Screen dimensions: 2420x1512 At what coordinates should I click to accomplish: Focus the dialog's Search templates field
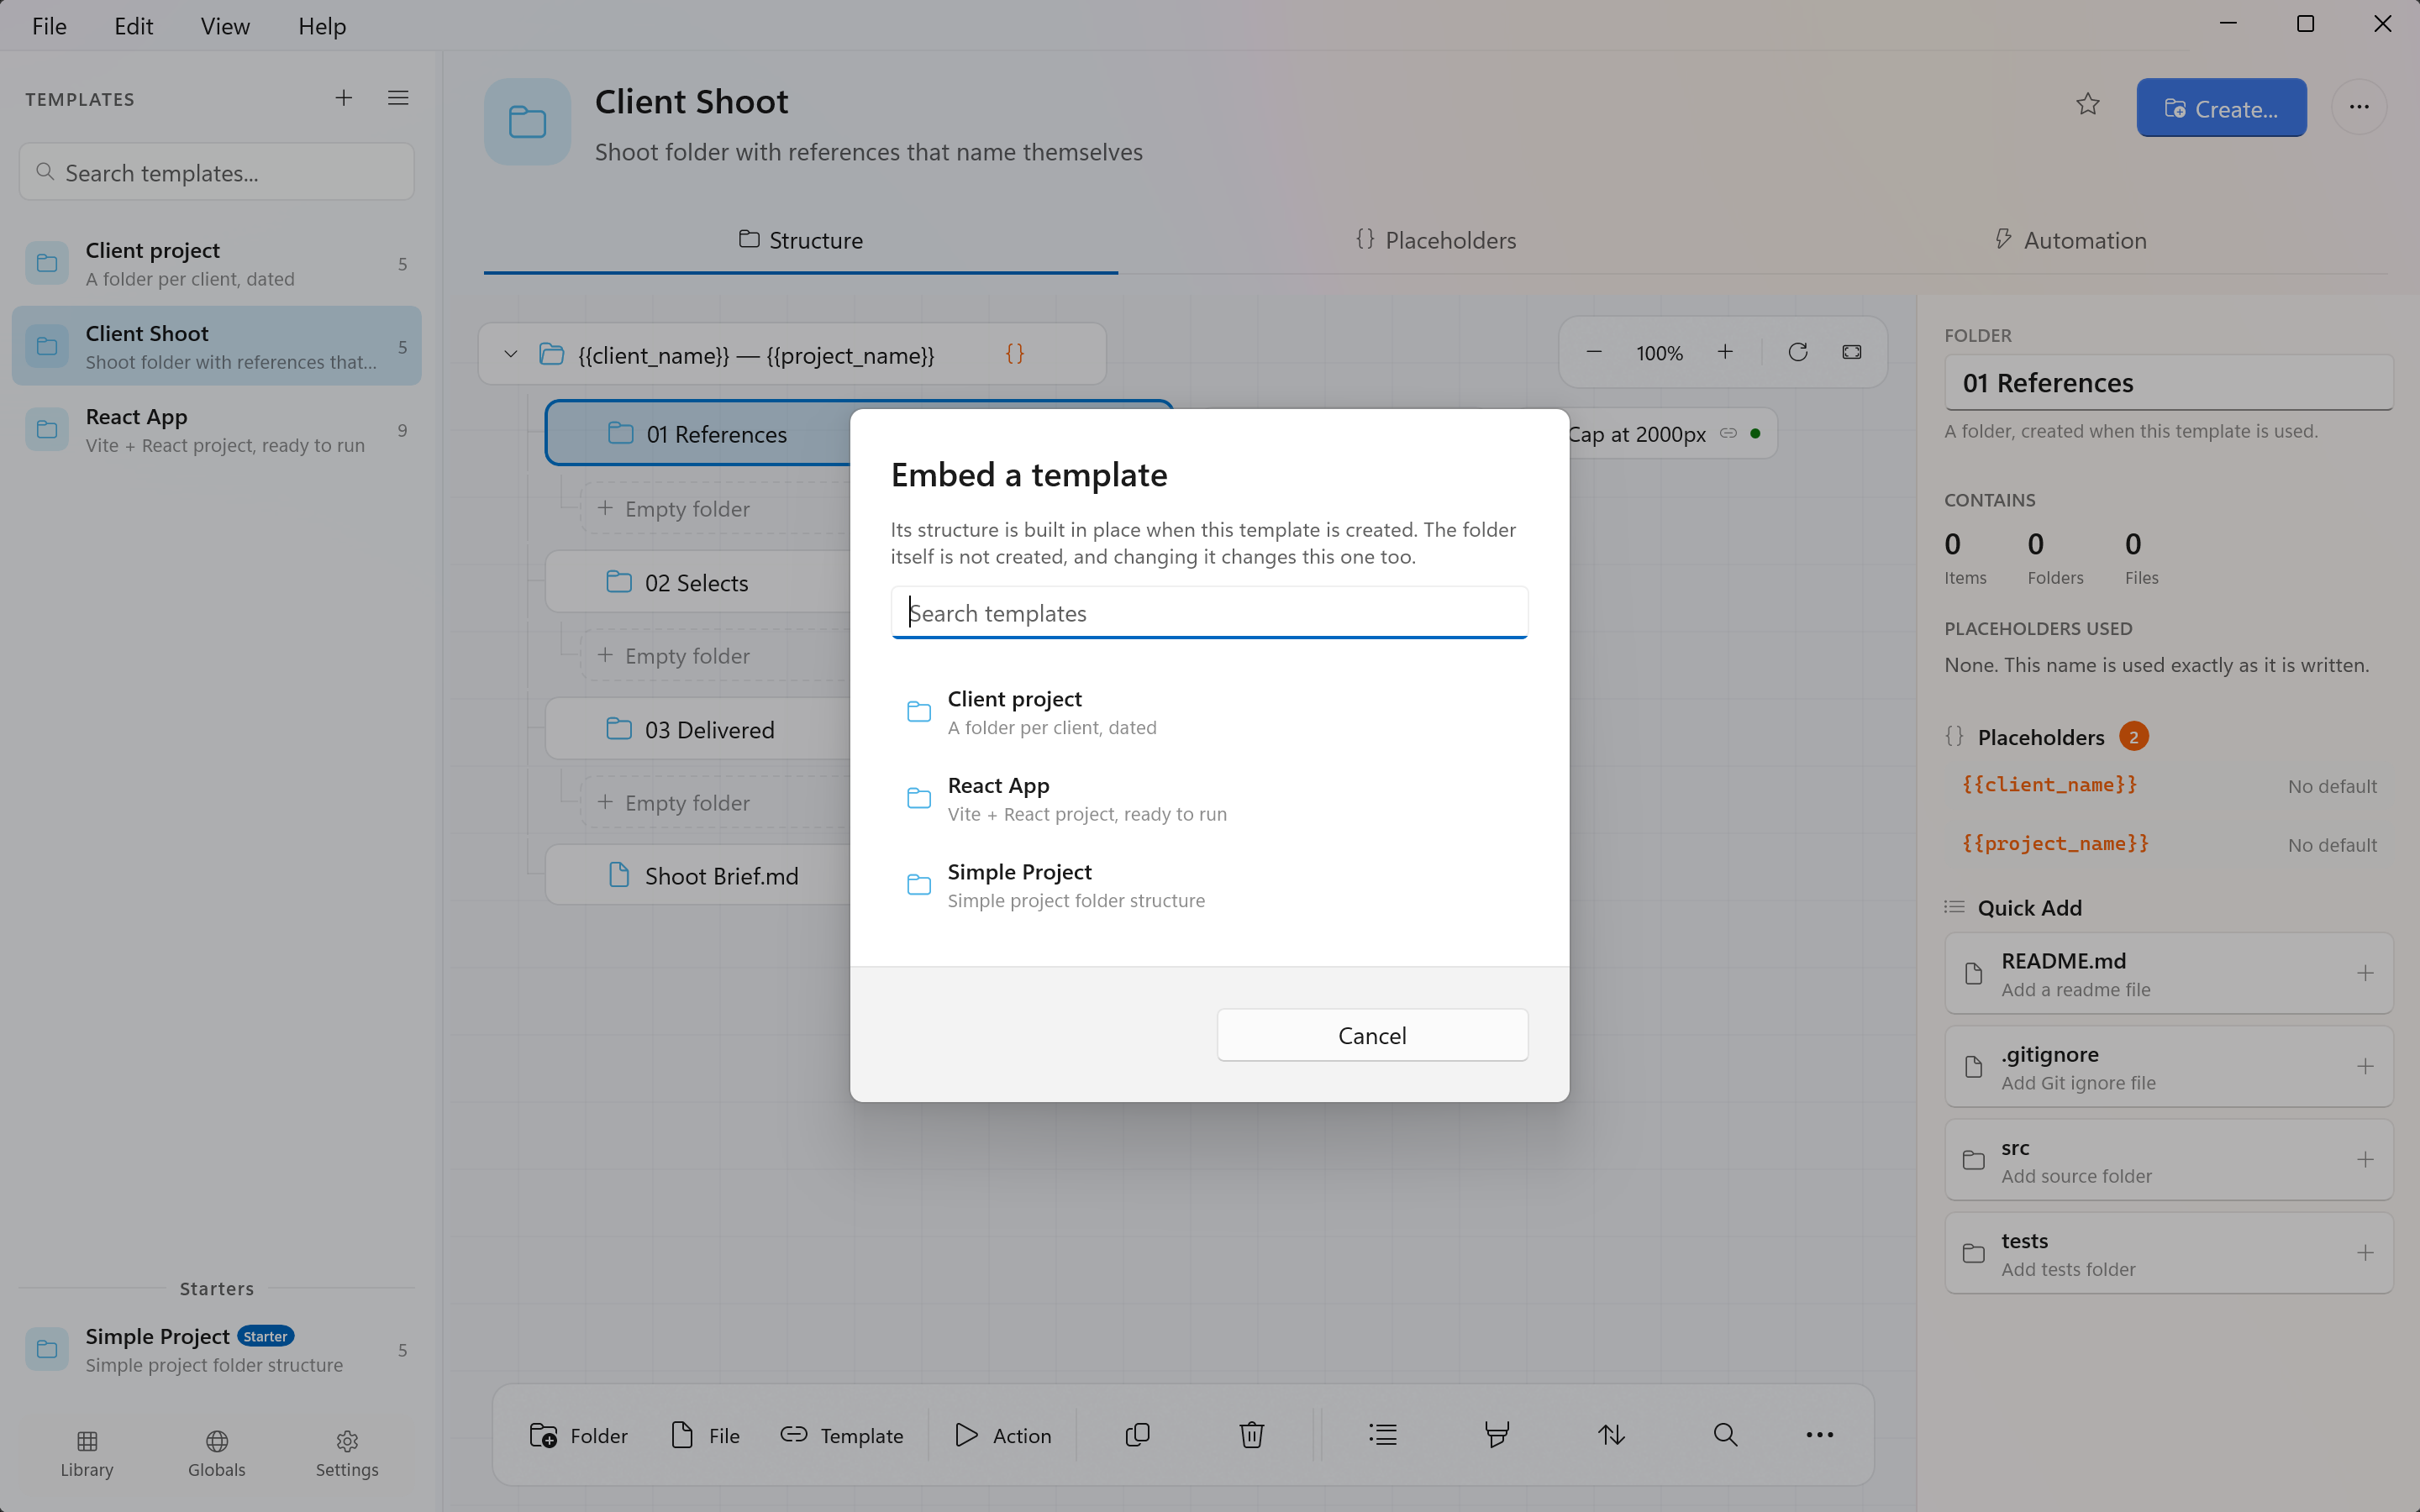pyautogui.click(x=1209, y=613)
